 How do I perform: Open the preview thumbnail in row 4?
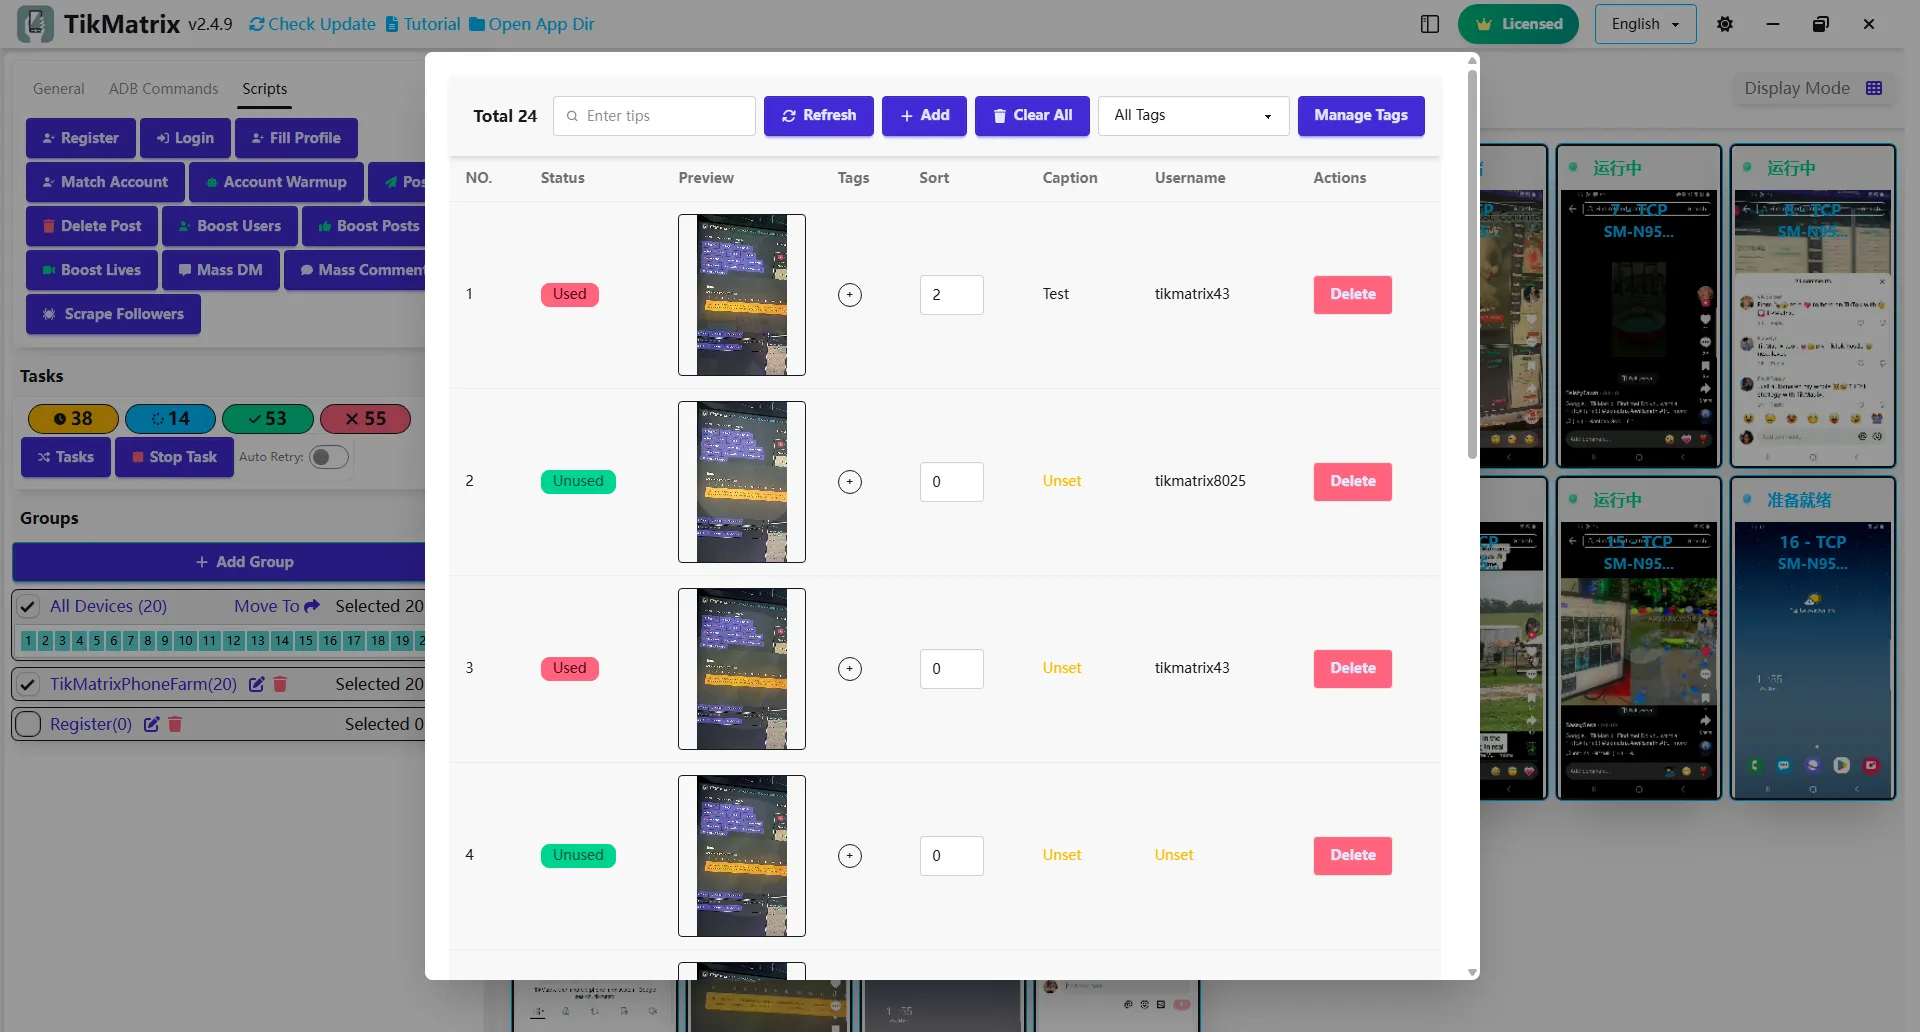tap(741, 856)
